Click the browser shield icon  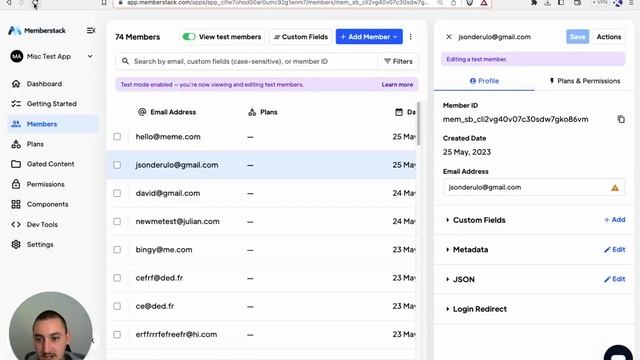pos(470,3)
